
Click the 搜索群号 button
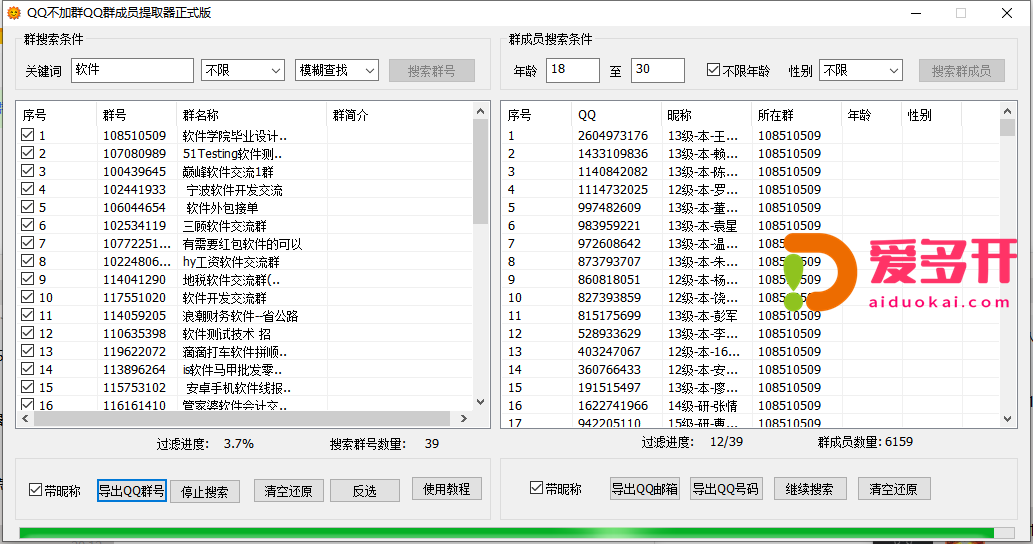[432, 70]
